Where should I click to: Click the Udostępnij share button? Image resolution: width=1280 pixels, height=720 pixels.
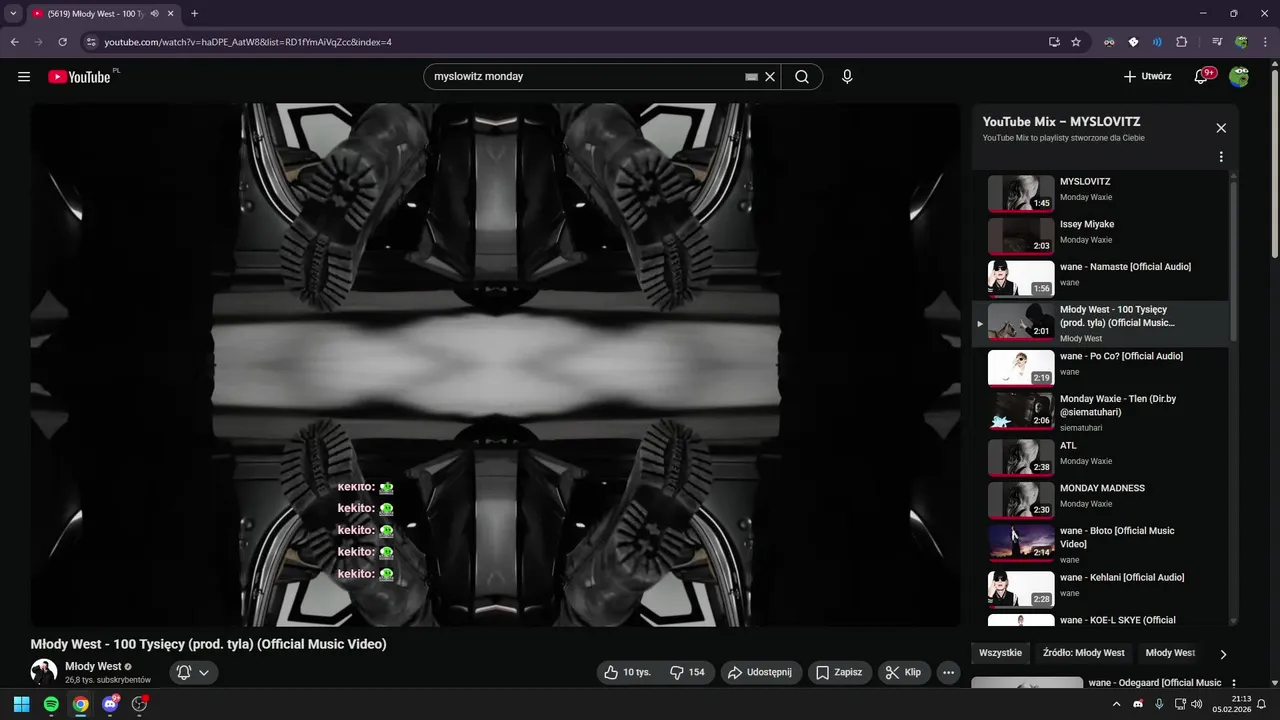coord(760,673)
